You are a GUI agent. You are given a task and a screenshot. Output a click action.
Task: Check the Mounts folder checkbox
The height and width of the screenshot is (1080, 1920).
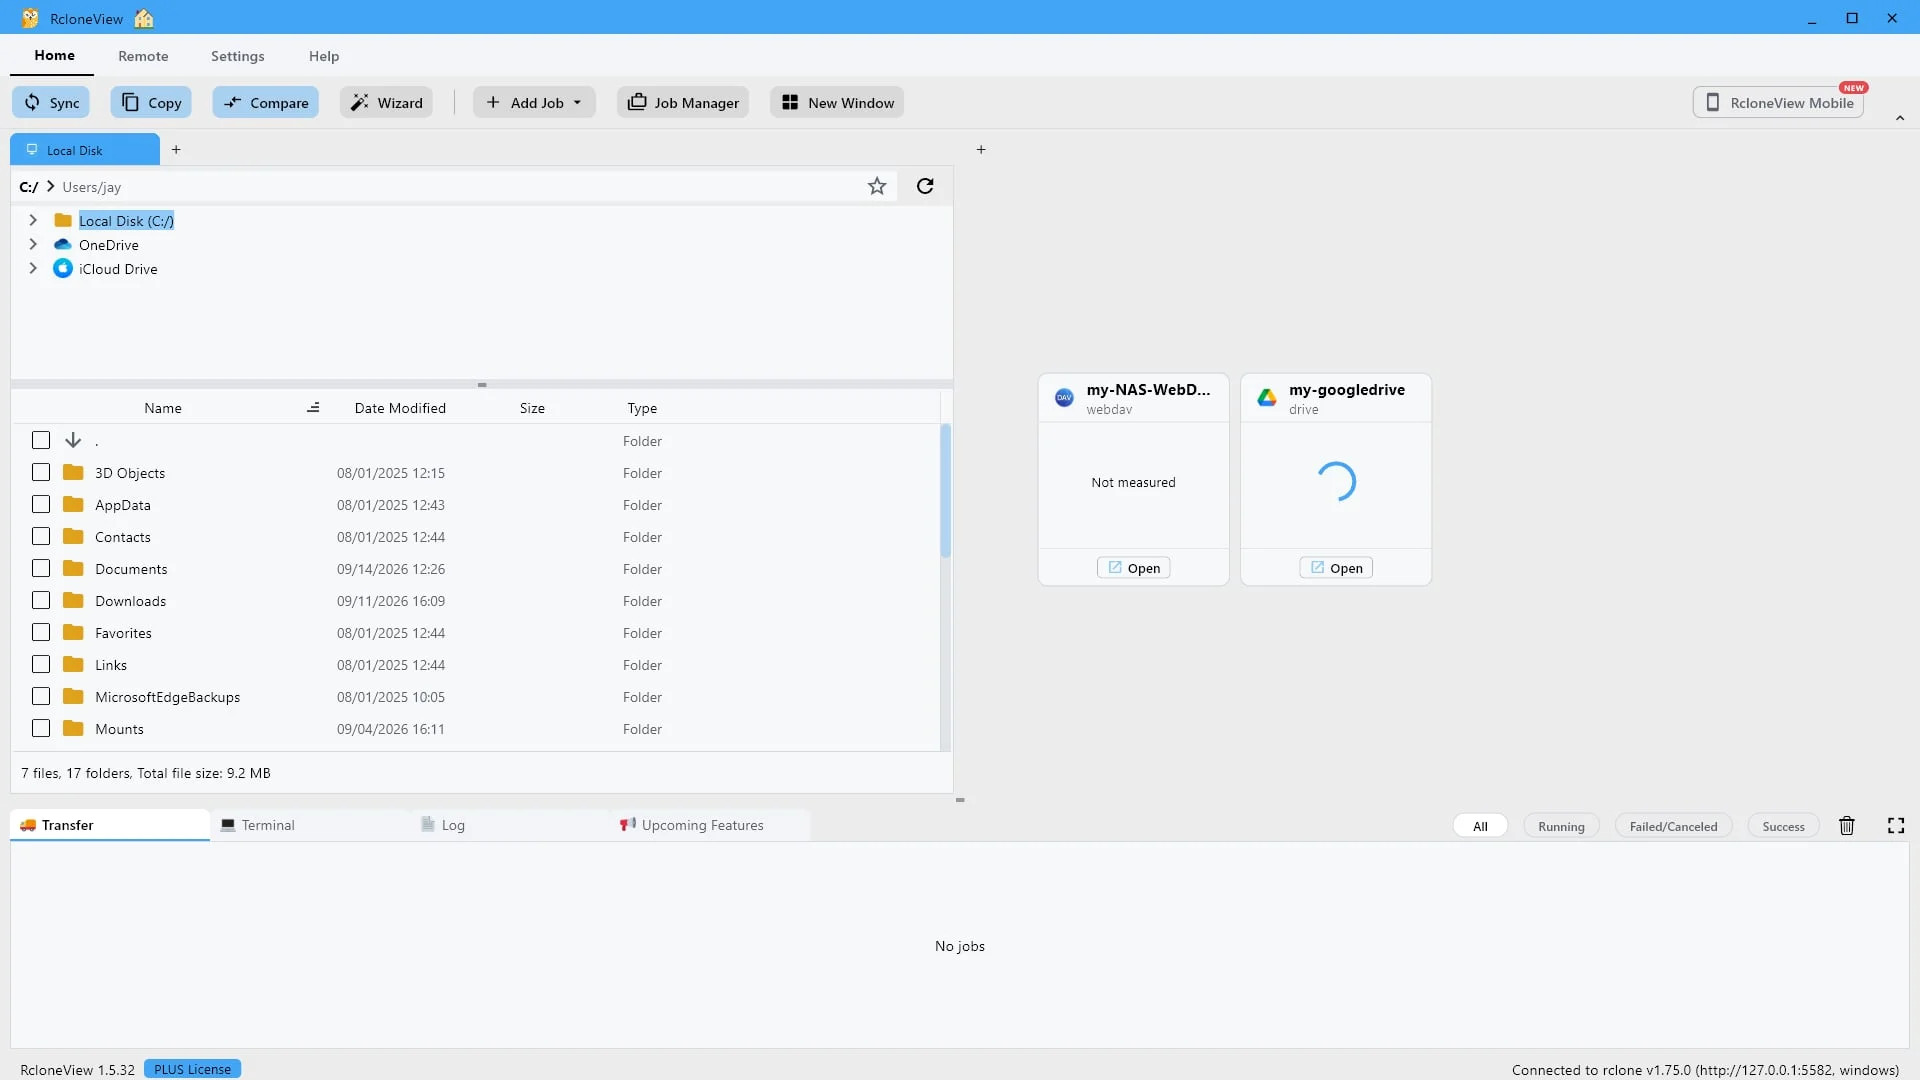[x=41, y=728]
